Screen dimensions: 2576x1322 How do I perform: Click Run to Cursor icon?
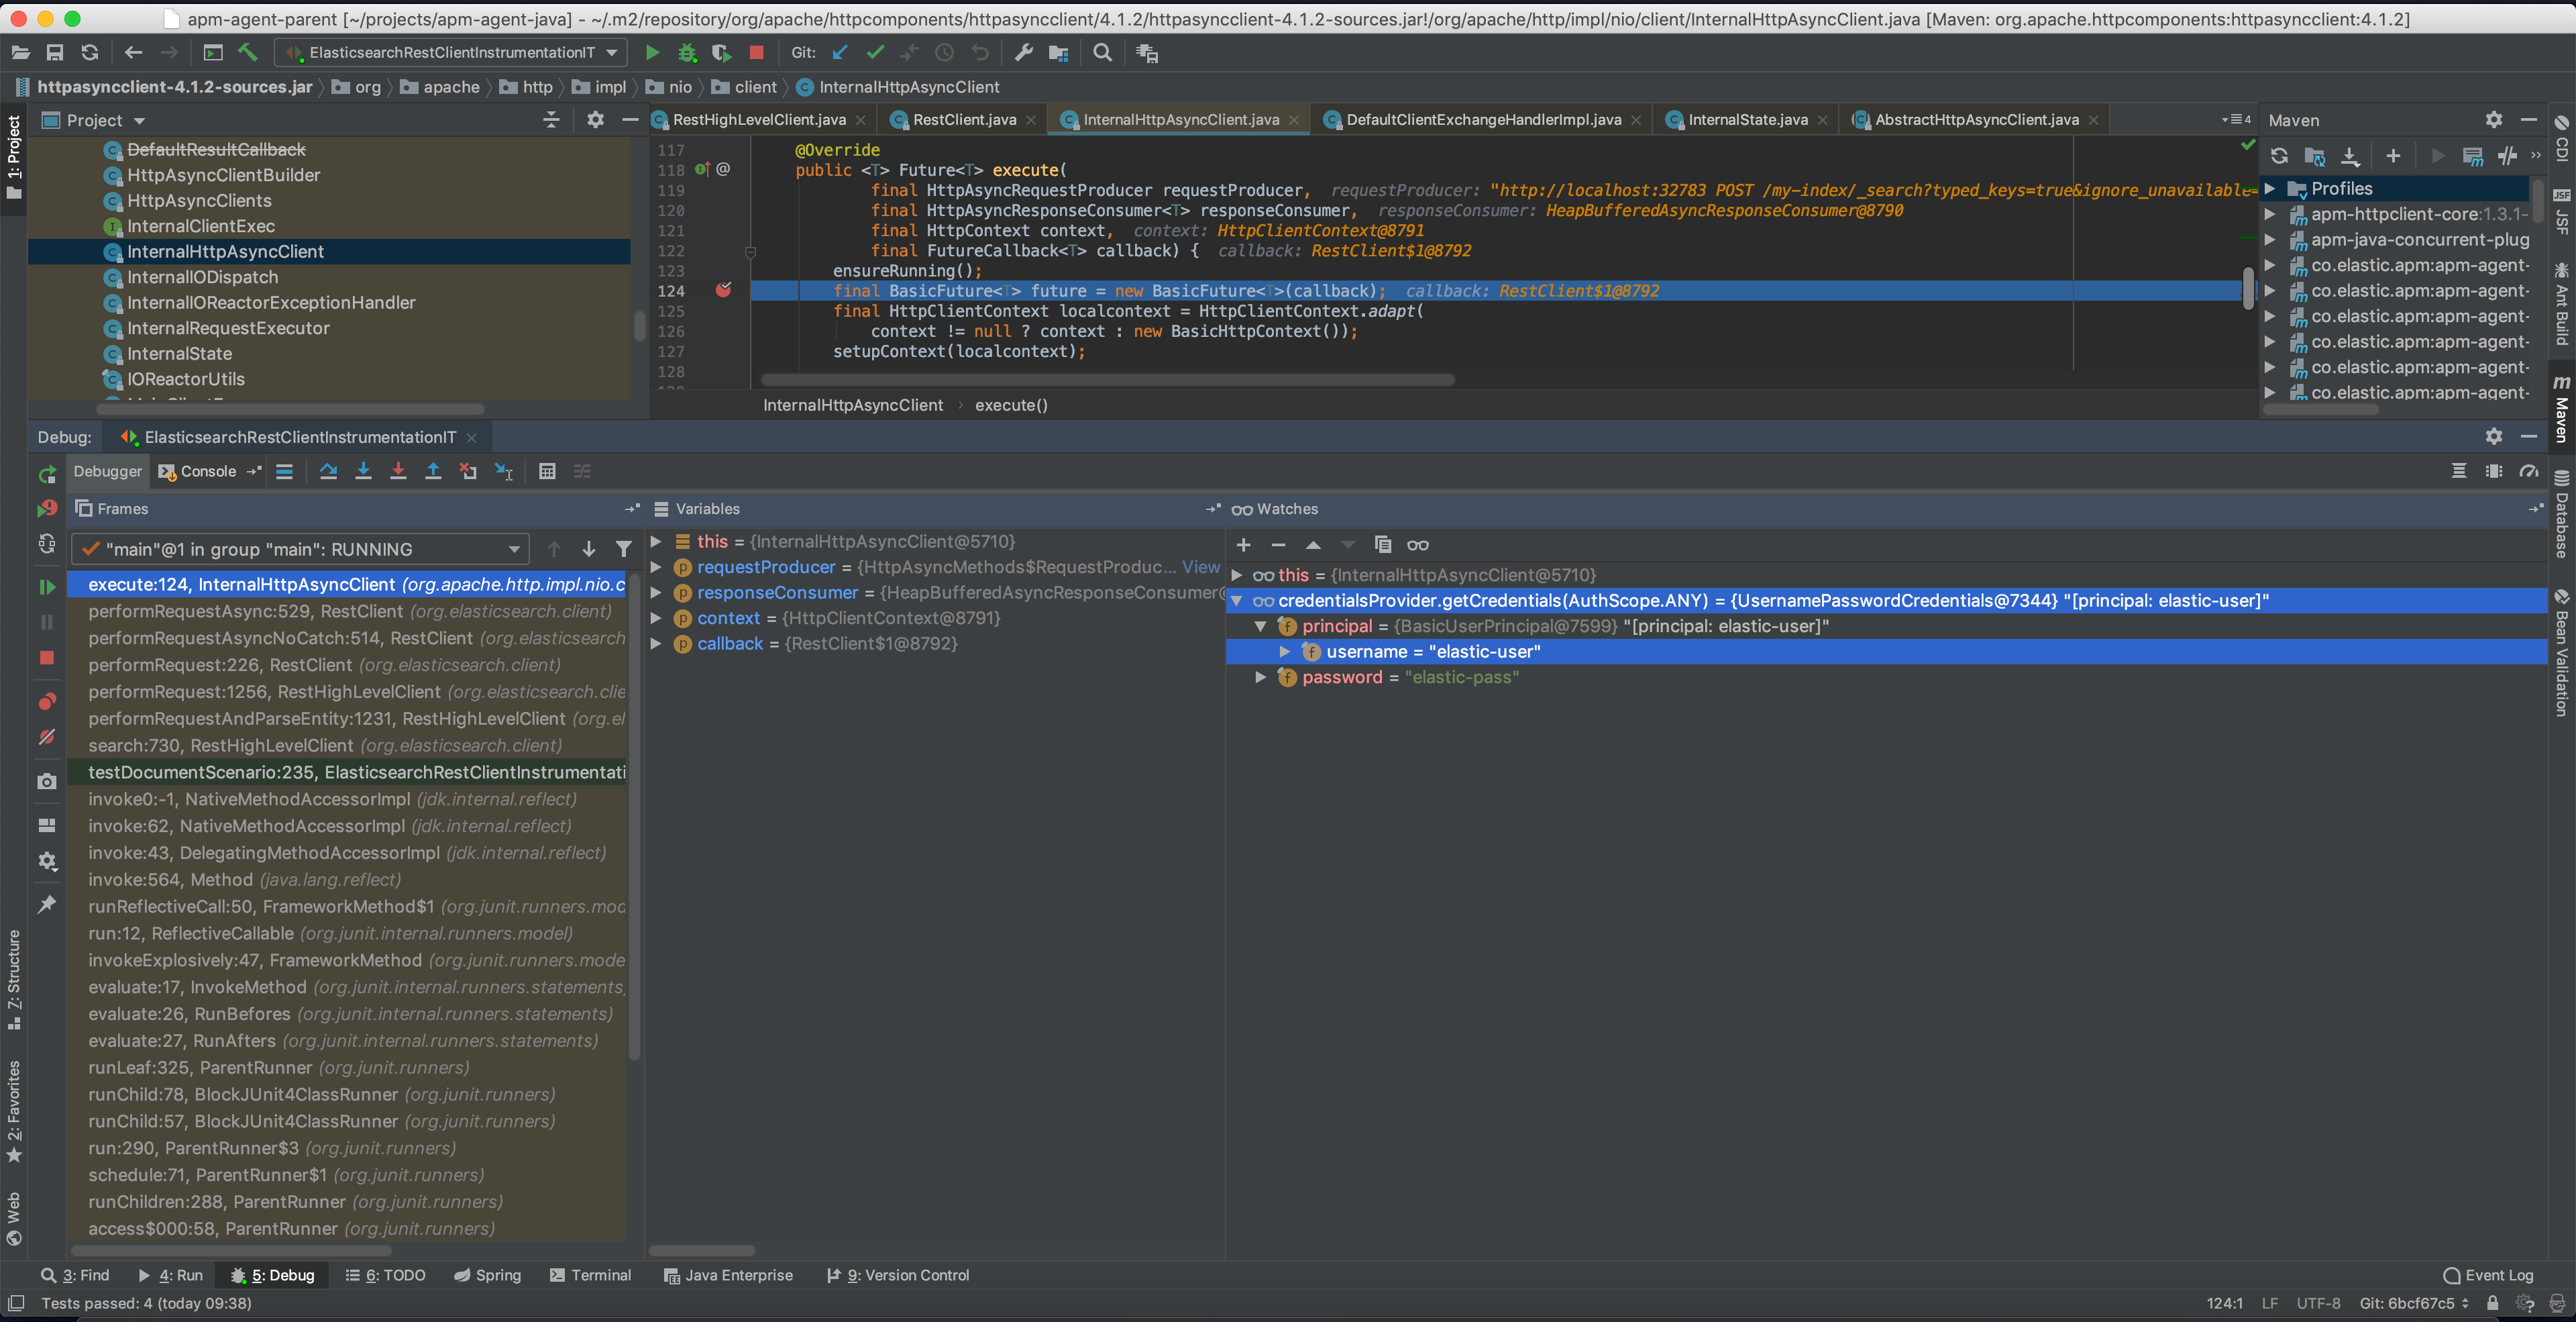coord(503,471)
